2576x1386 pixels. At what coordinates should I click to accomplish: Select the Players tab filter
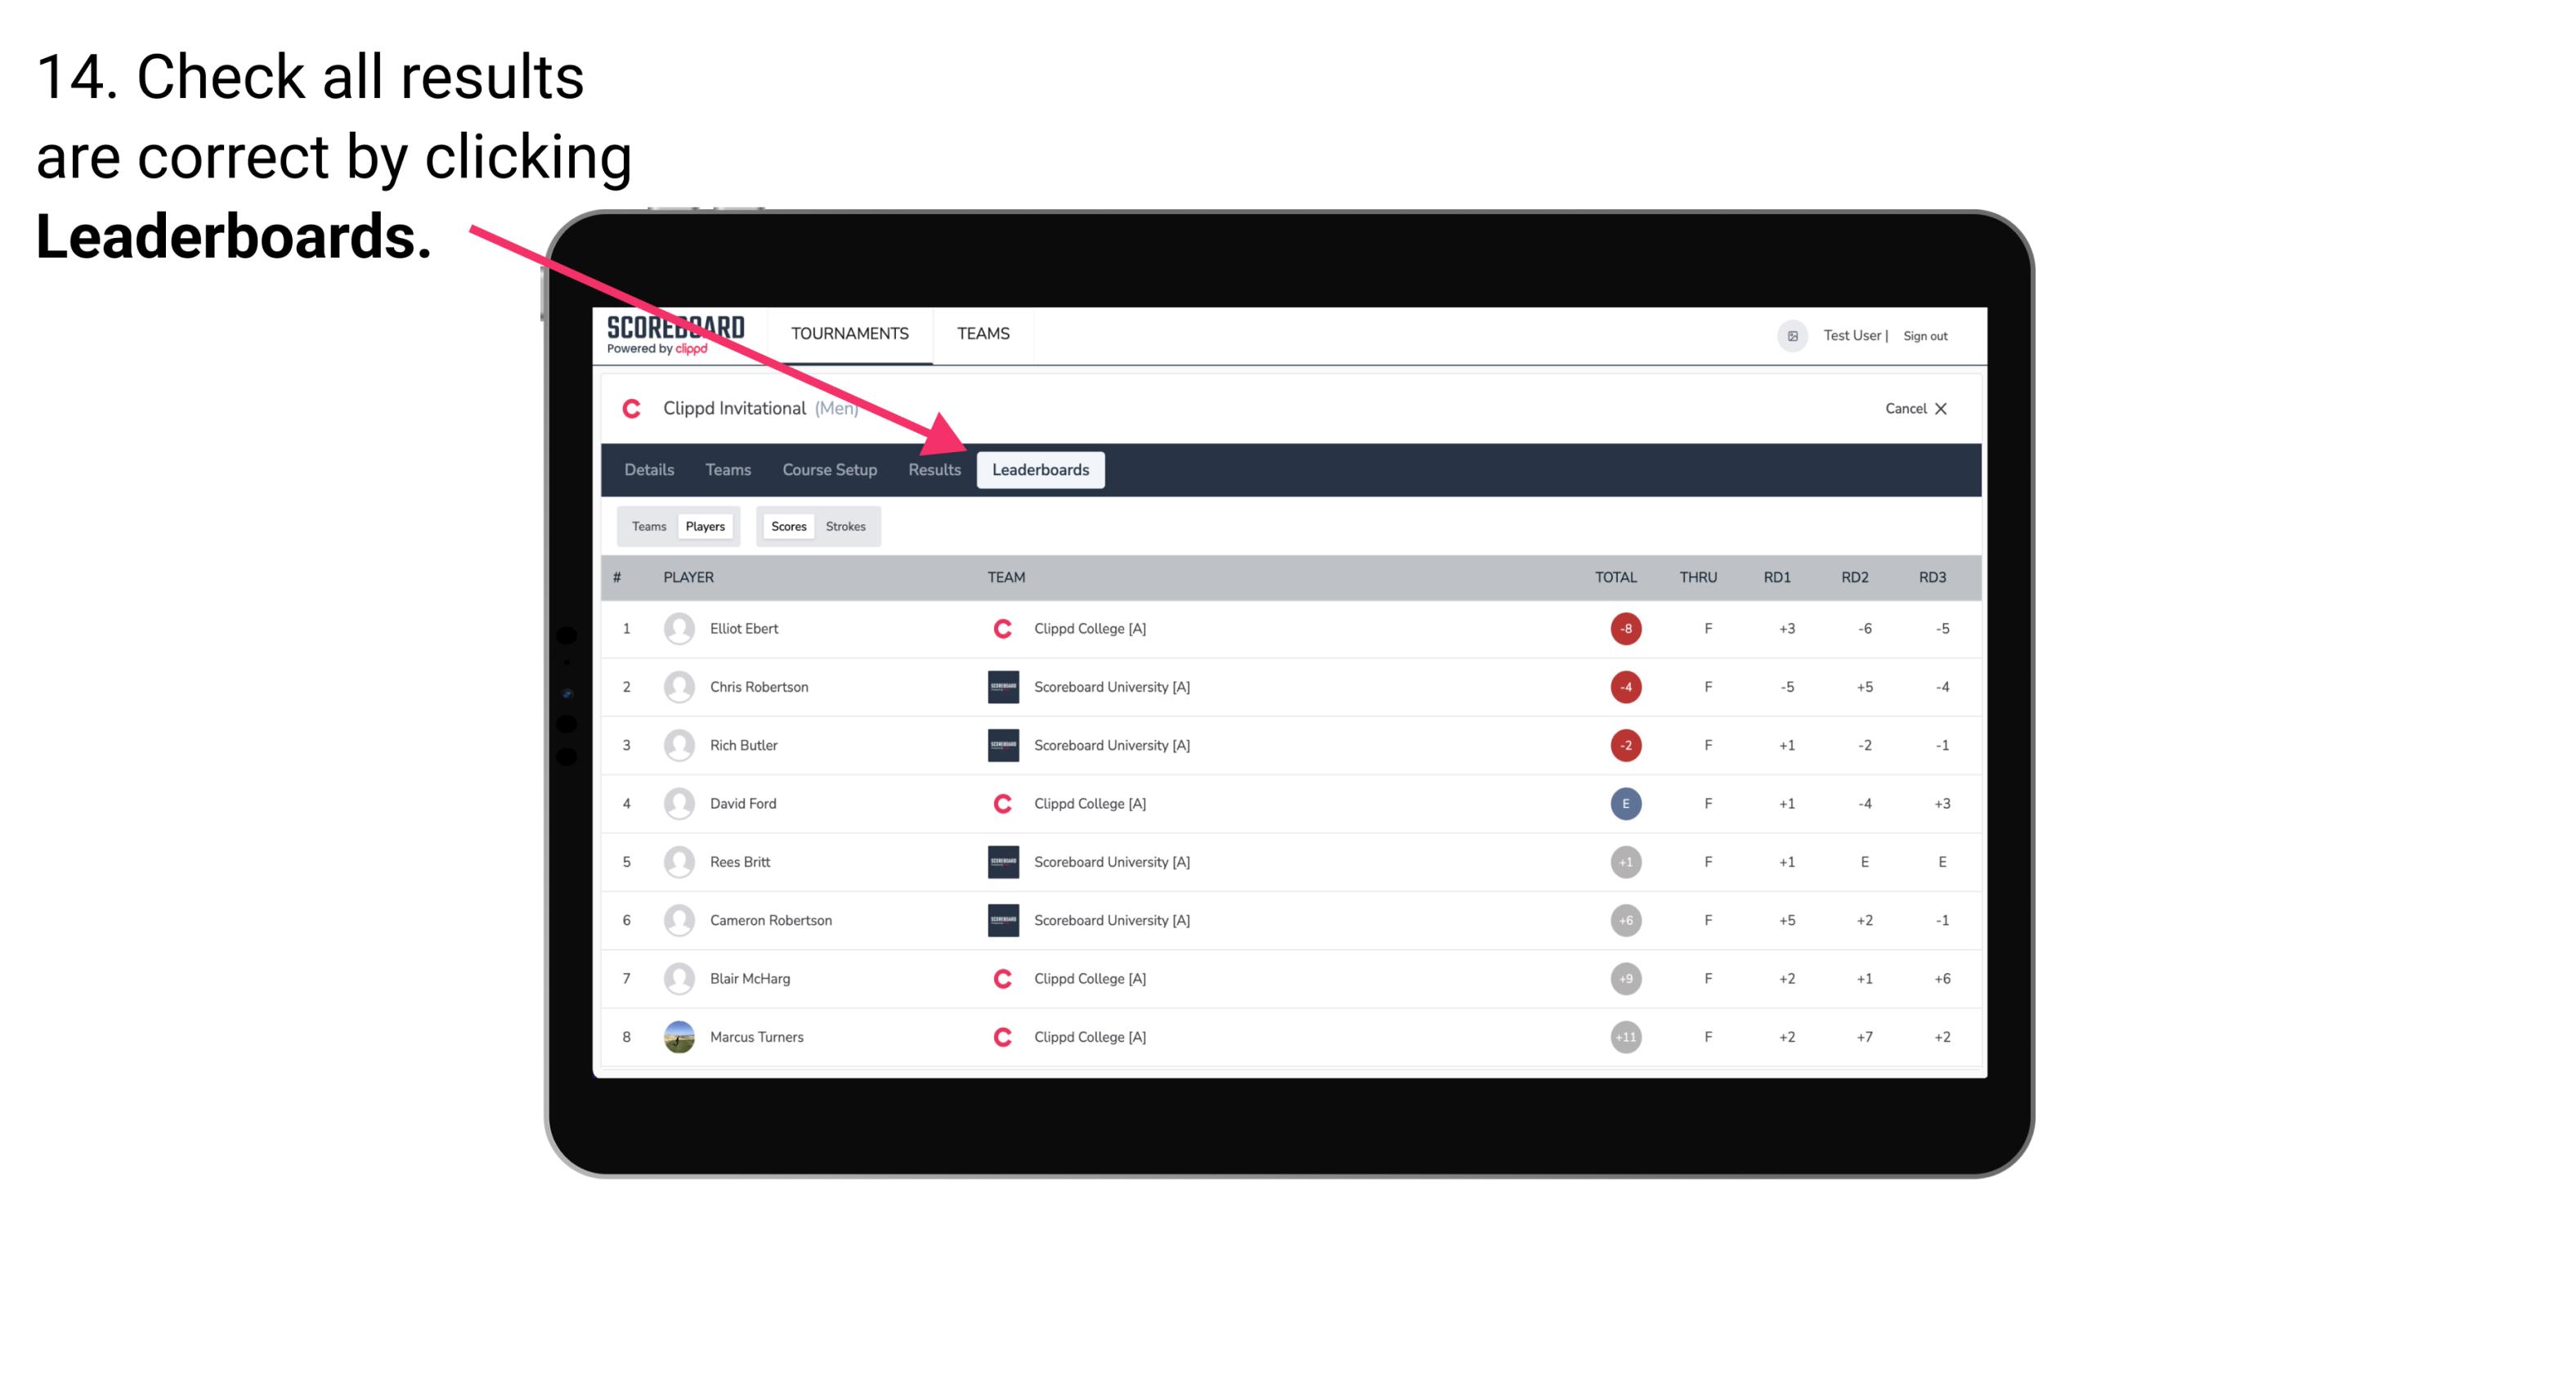[705, 526]
